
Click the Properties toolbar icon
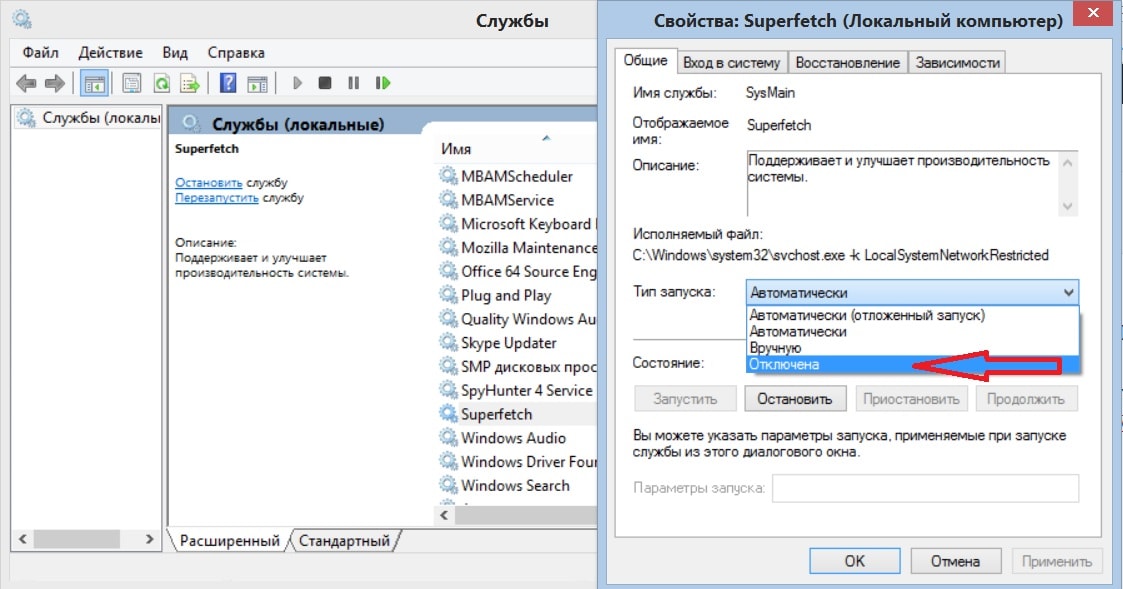point(132,83)
